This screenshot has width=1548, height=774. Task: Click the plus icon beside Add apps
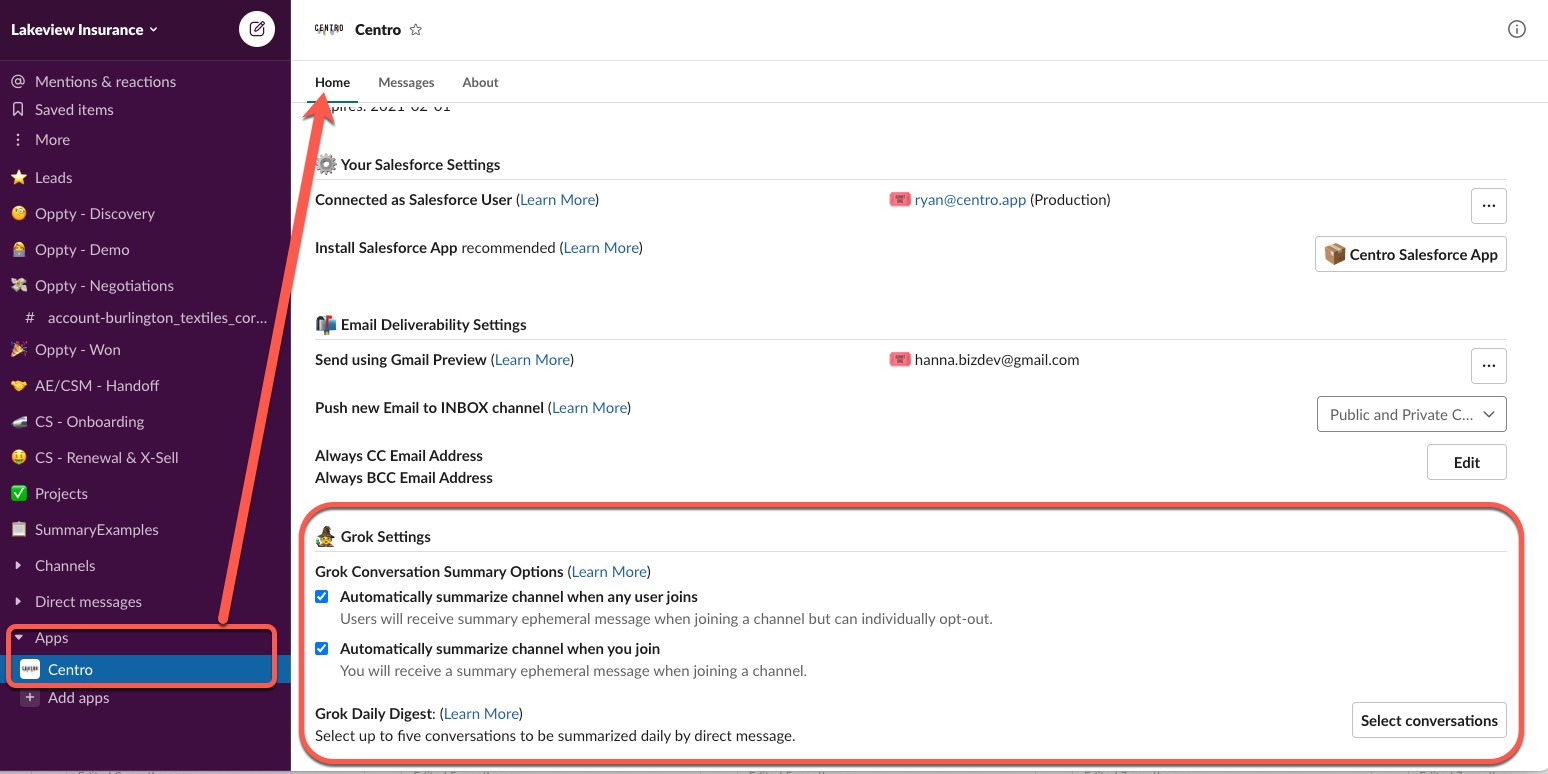pyautogui.click(x=30, y=698)
